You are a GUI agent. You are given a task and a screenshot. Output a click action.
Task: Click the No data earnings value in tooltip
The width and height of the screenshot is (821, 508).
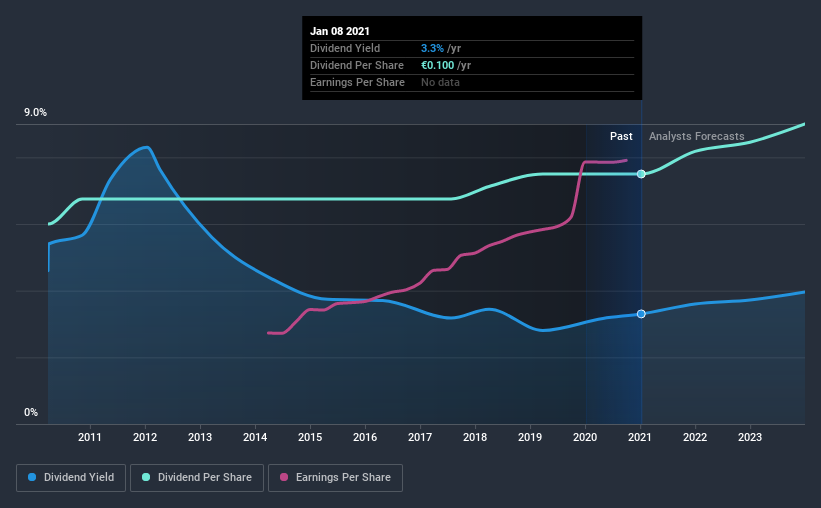(440, 82)
